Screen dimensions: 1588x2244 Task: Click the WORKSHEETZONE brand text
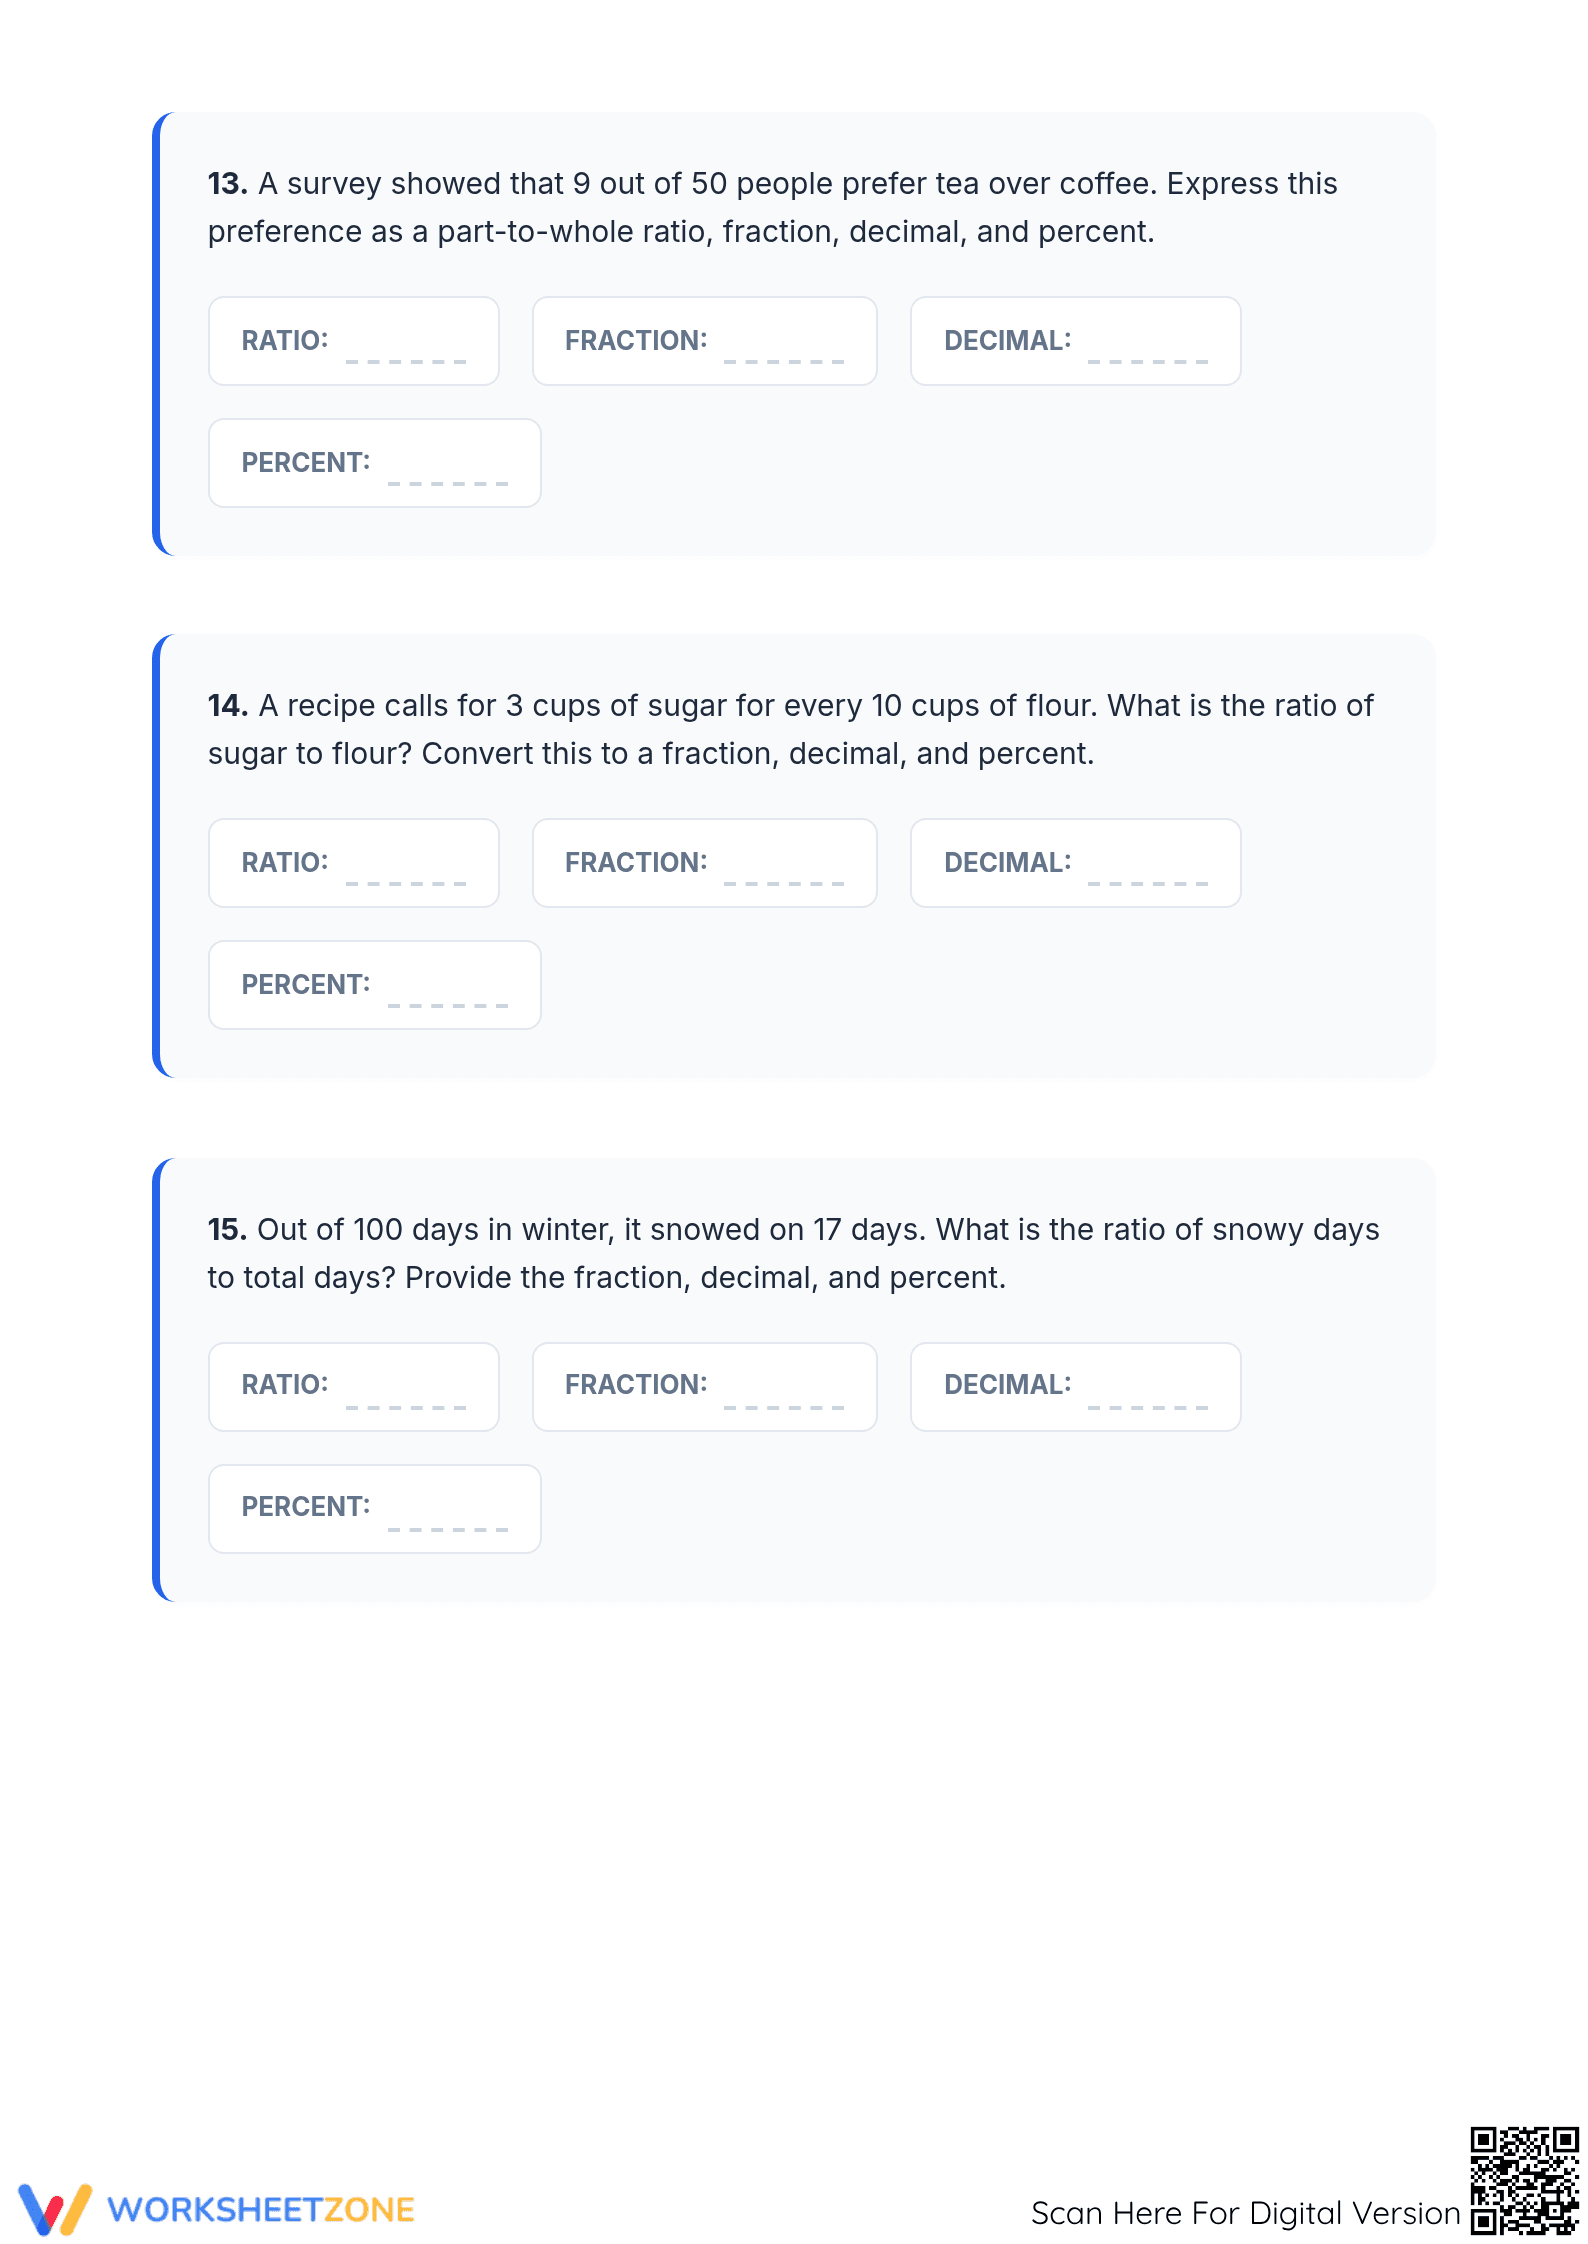pyautogui.click(x=261, y=2210)
